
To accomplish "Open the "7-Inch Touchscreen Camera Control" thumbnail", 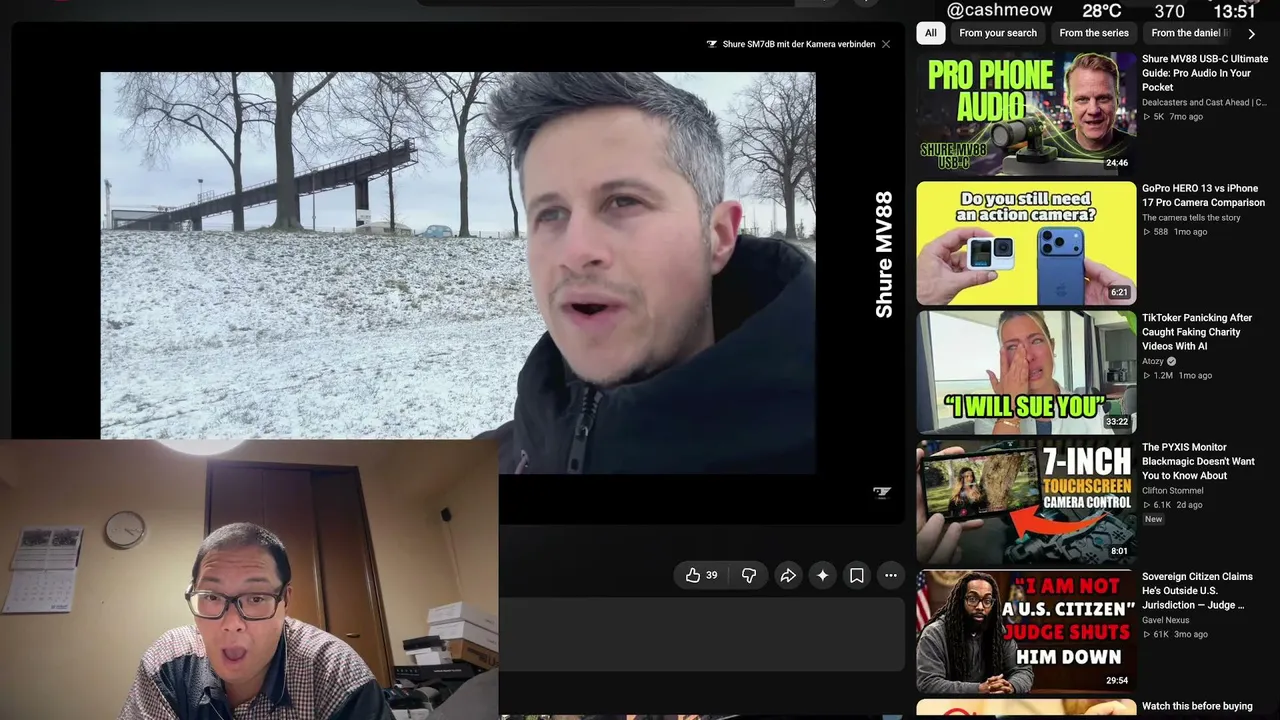I will click(x=1026, y=502).
